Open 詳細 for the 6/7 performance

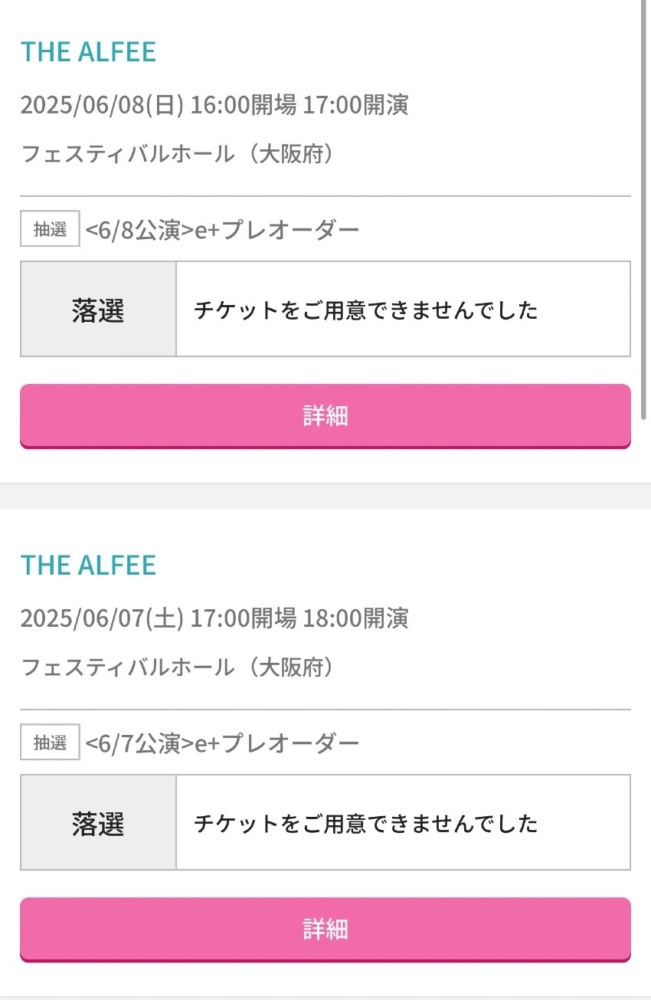(x=325, y=929)
